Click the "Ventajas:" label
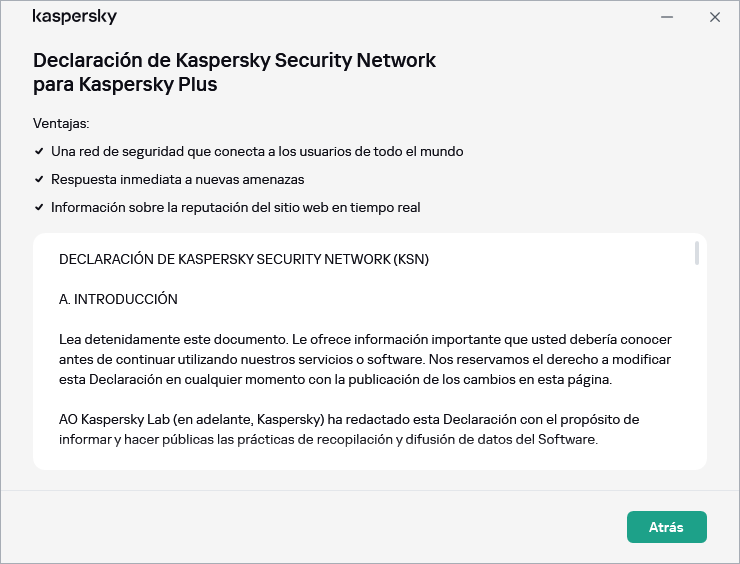This screenshot has width=740, height=564. click(x=61, y=124)
